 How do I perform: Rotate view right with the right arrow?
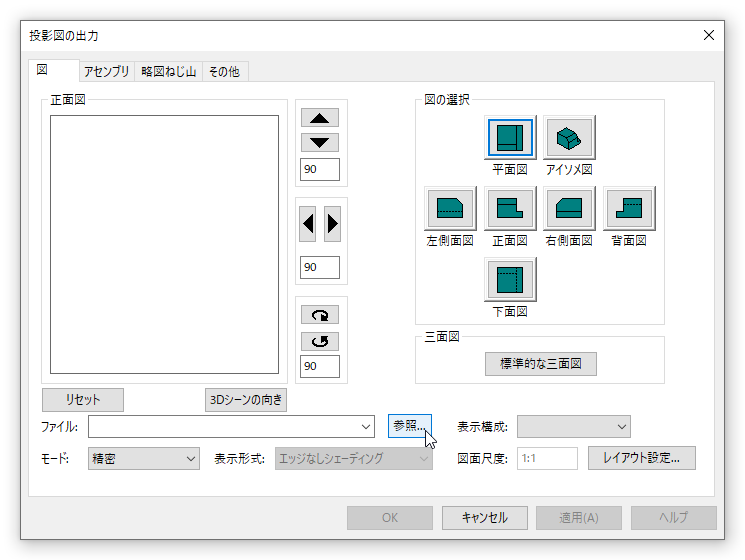[332, 224]
